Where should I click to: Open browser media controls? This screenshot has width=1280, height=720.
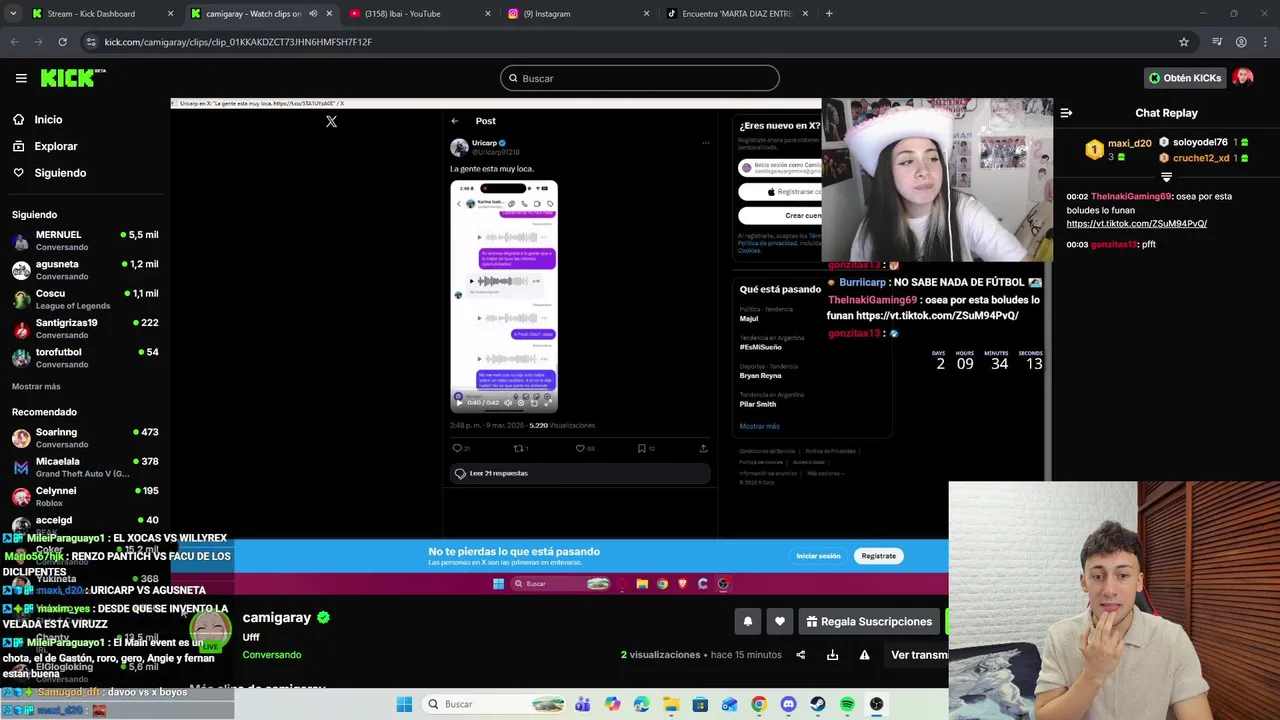[1217, 42]
